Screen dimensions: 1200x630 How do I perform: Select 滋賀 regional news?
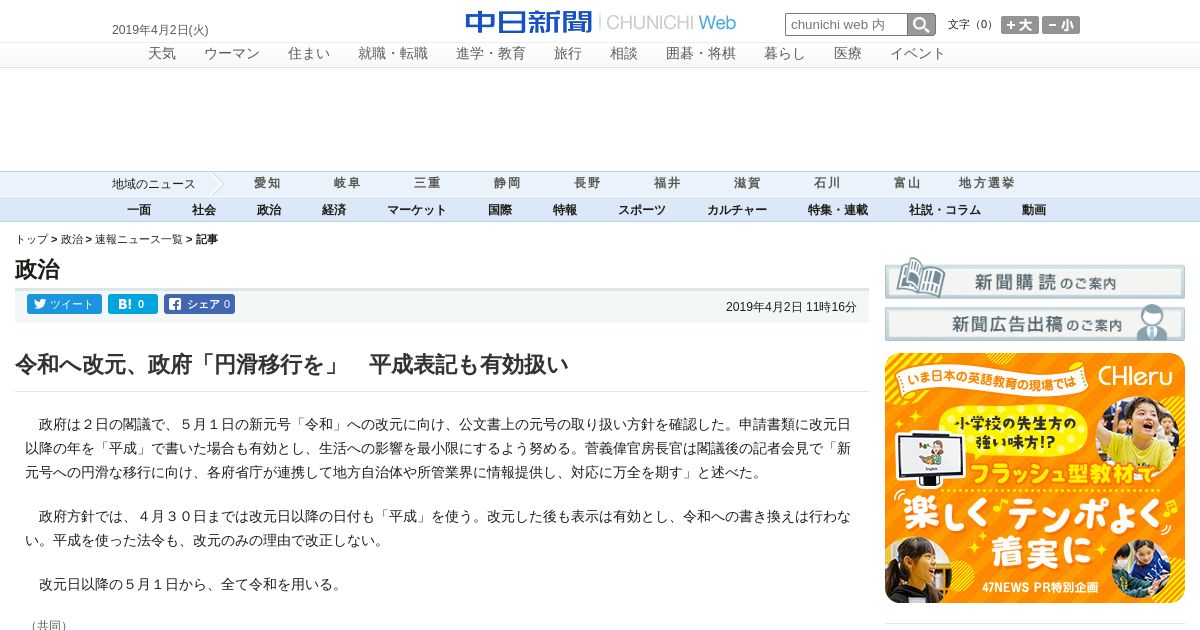(747, 184)
